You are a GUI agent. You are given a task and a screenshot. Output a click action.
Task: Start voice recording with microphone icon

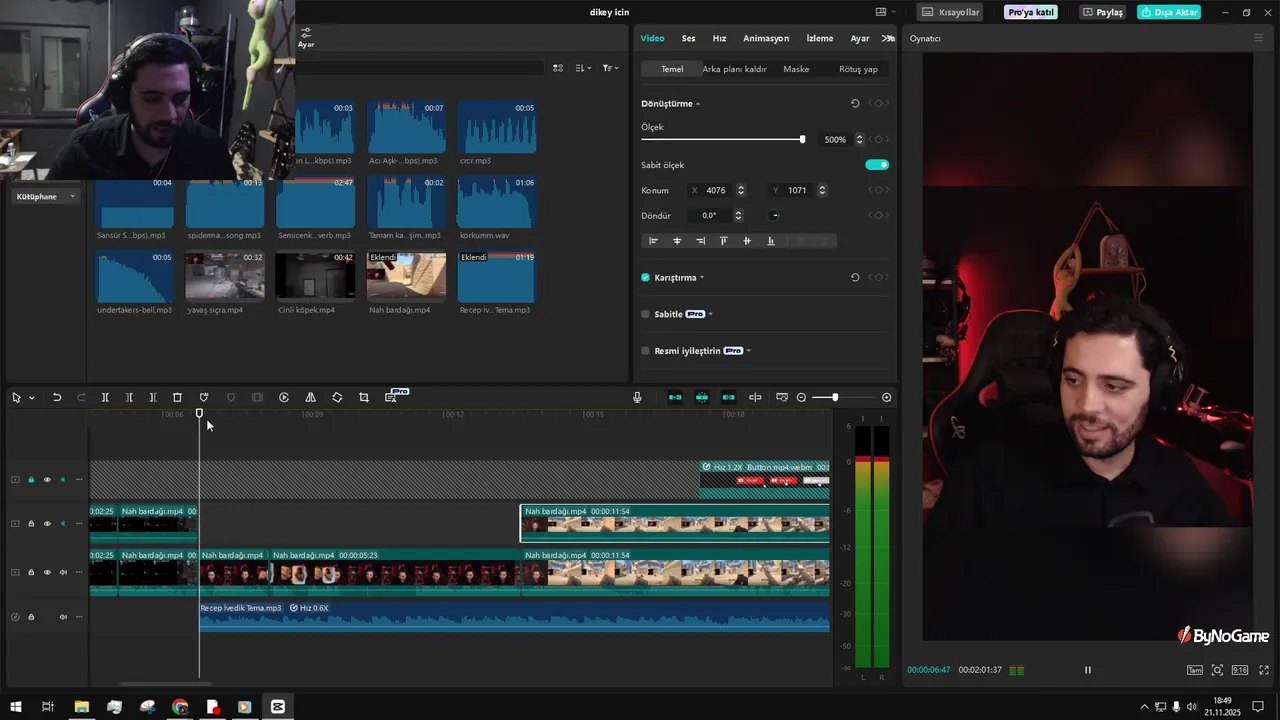637,397
